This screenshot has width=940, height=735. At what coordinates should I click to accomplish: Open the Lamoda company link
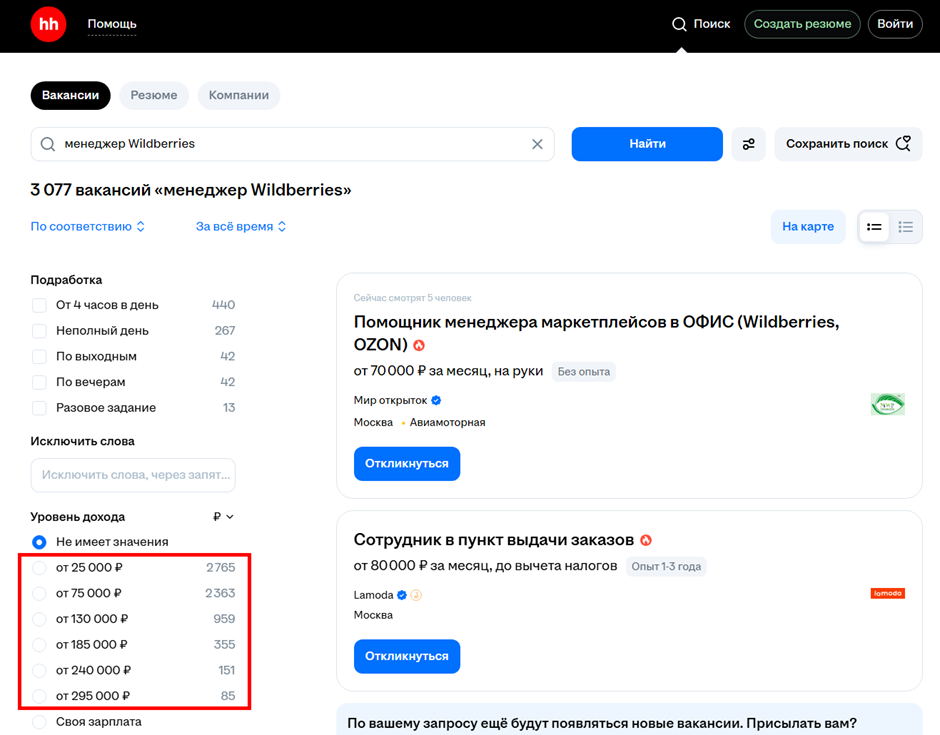click(373, 595)
